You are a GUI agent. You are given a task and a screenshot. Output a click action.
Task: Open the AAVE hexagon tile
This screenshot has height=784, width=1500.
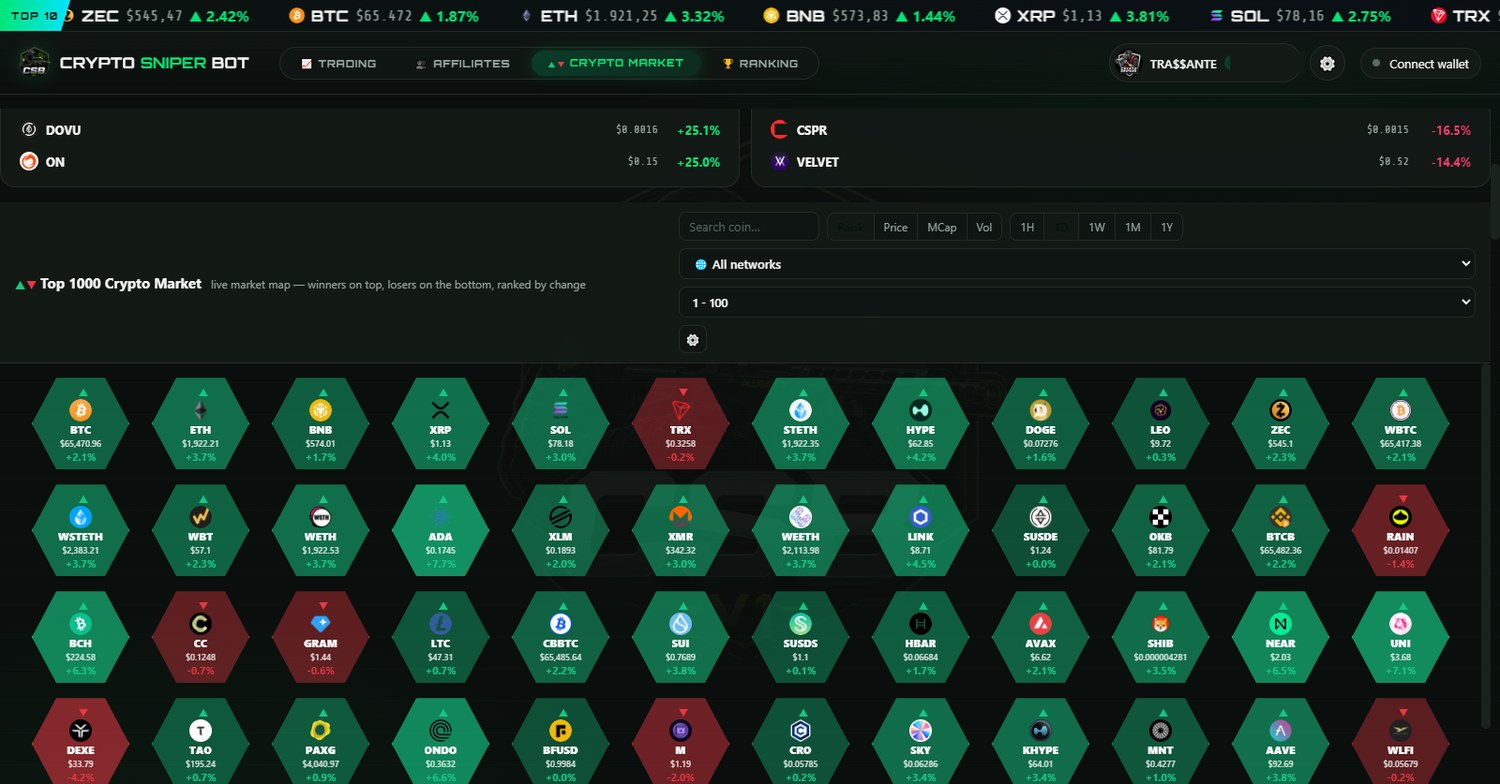pos(1280,741)
